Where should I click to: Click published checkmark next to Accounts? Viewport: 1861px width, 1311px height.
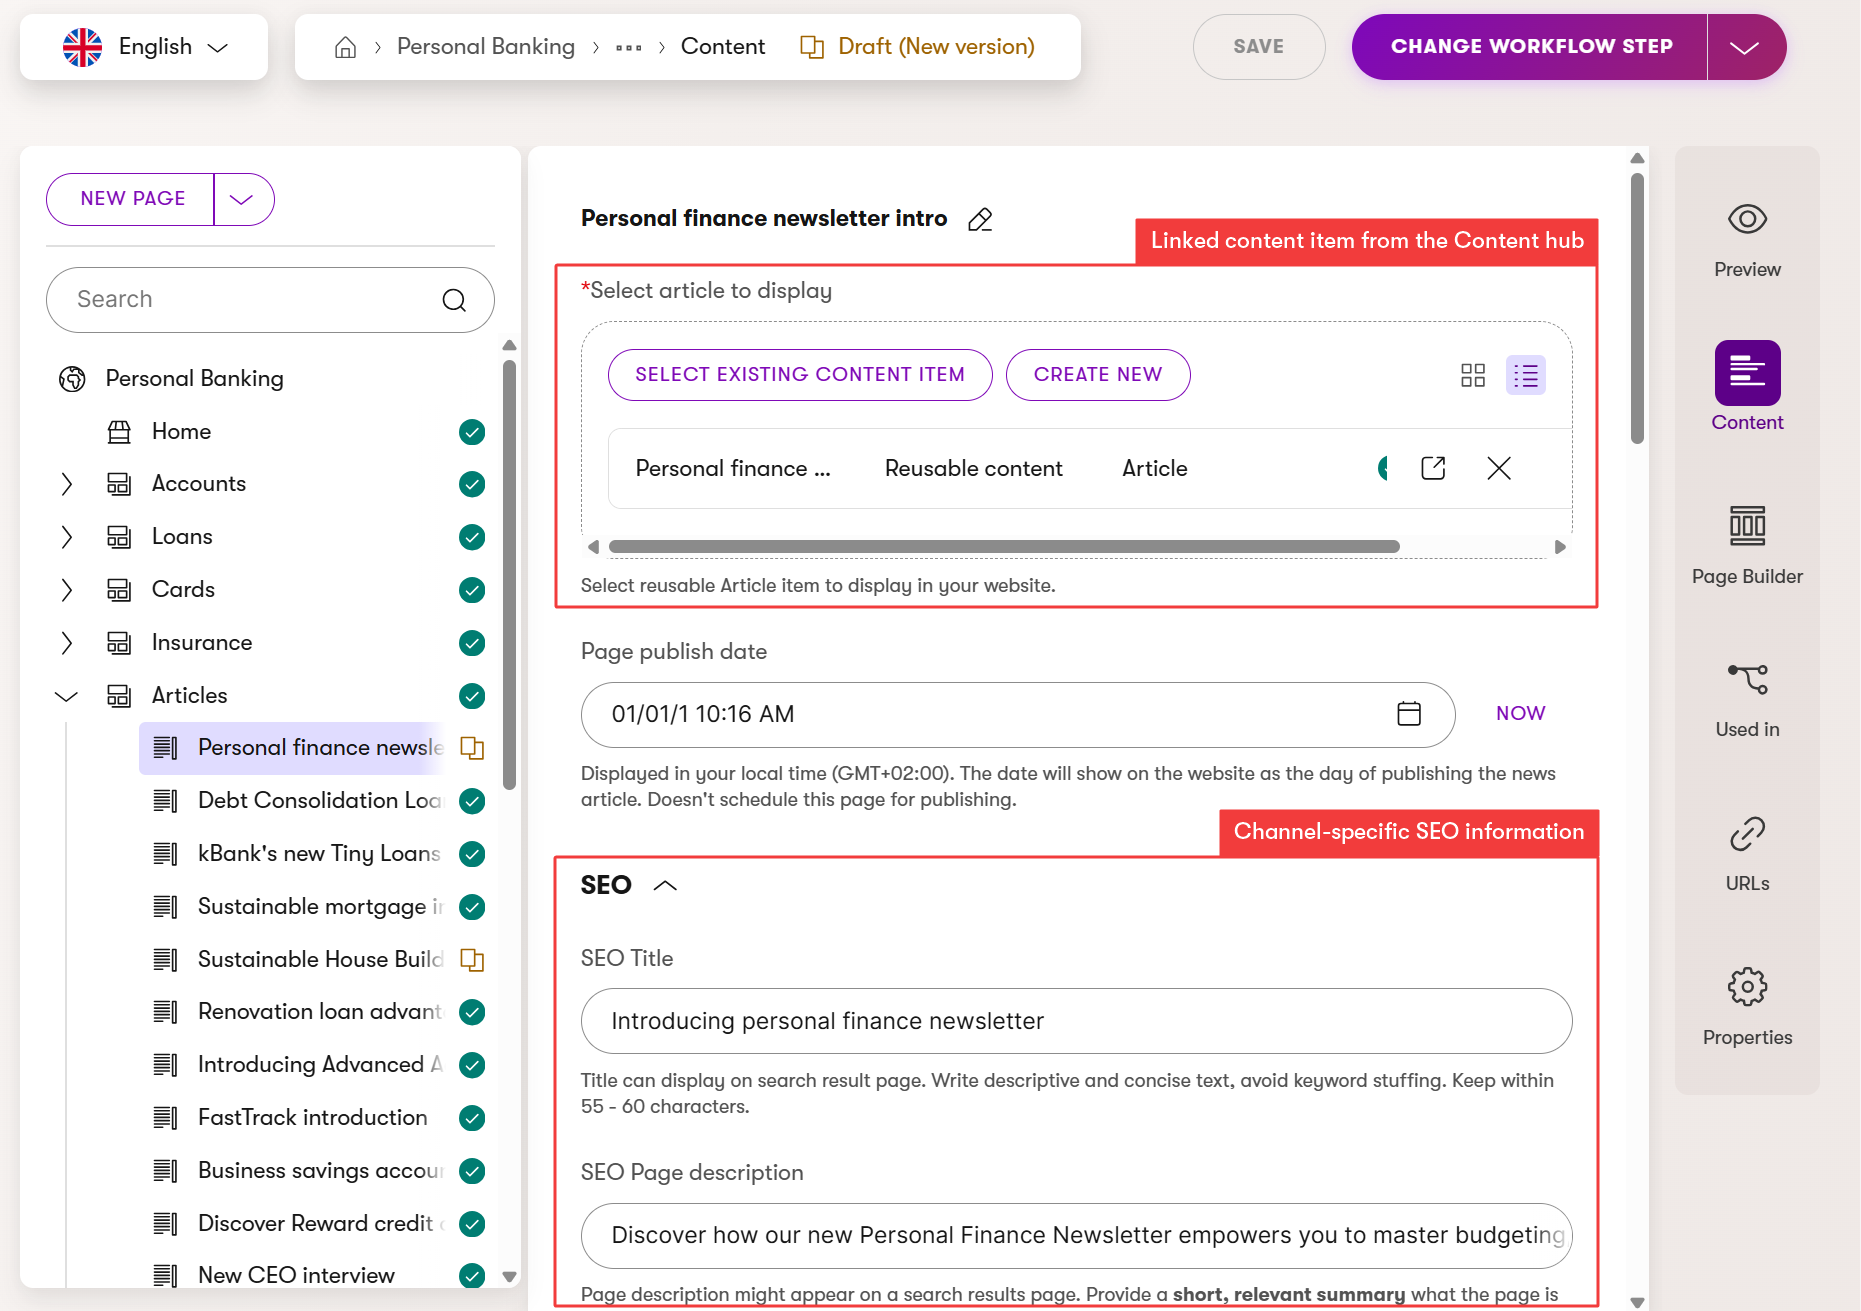point(472,484)
